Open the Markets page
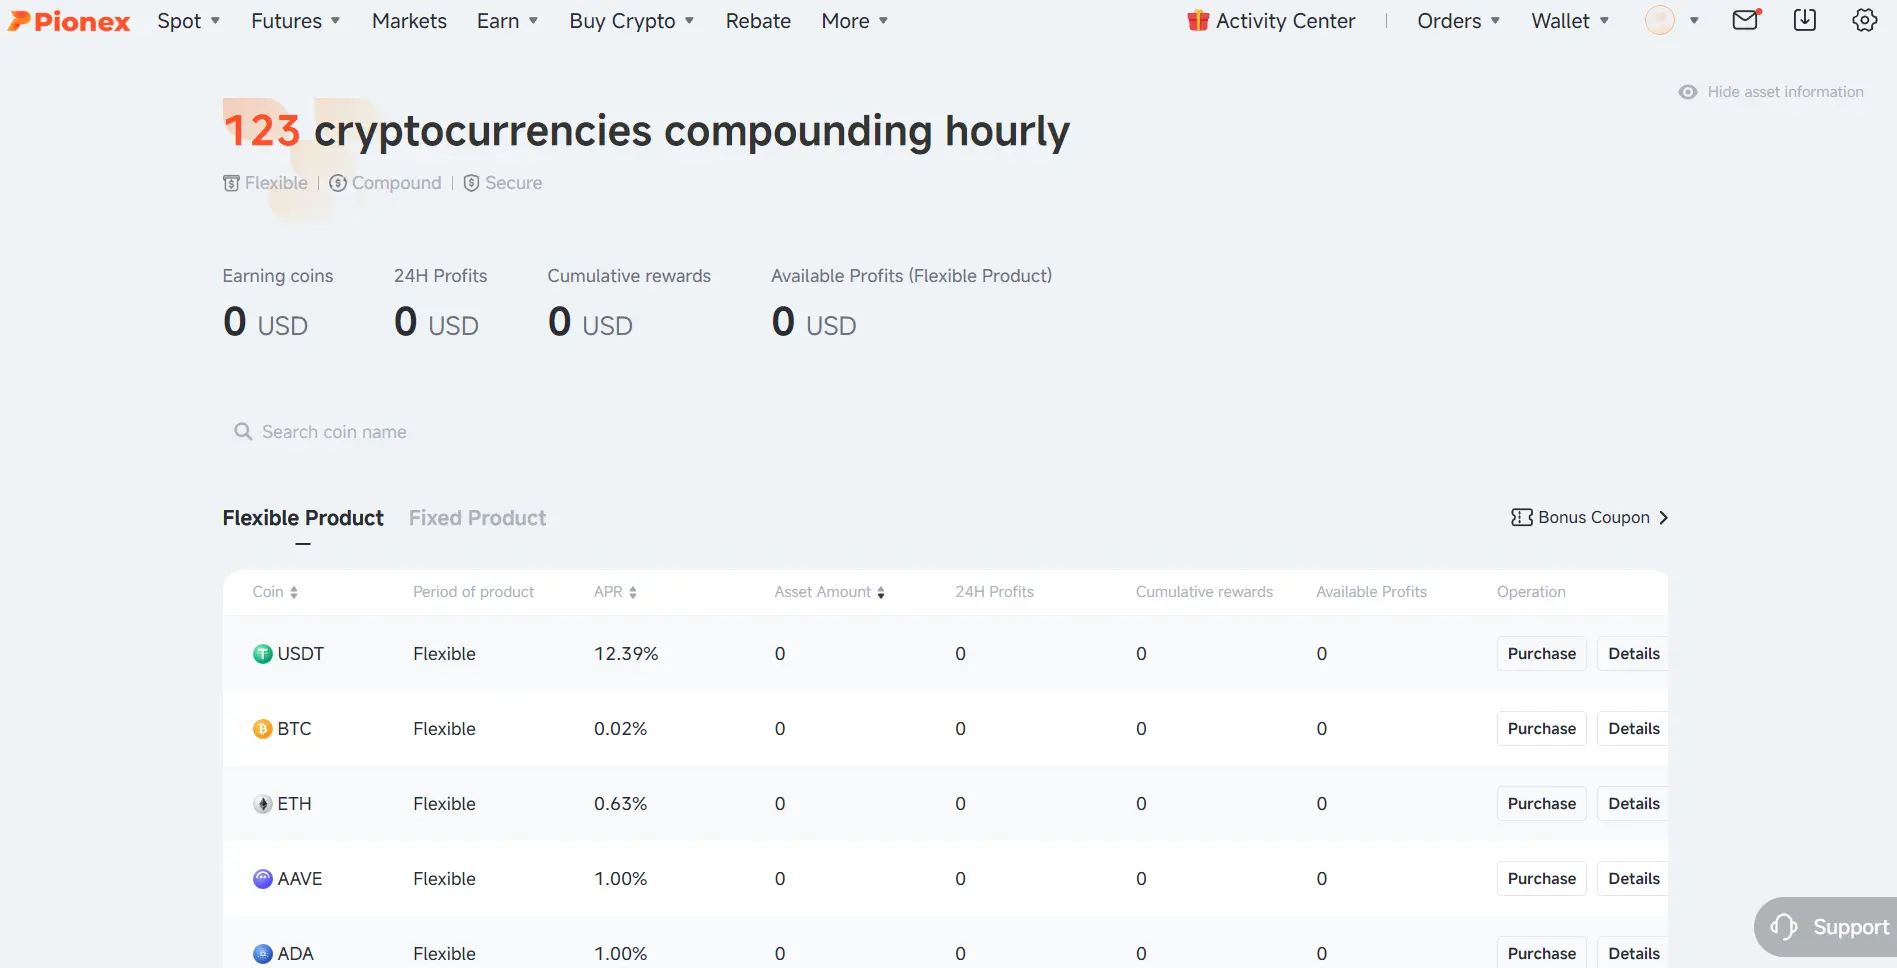This screenshot has height=968, width=1897. pos(409,21)
